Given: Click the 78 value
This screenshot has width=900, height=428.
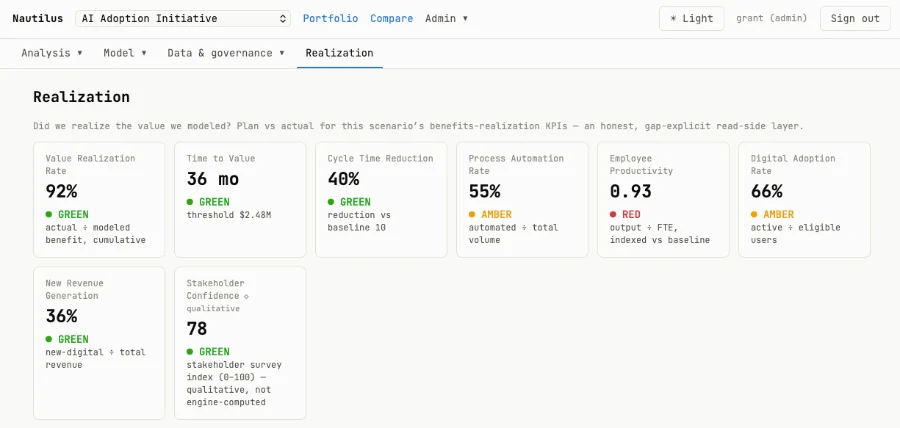Looking at the screenshot, I should [x=197, y=329].
